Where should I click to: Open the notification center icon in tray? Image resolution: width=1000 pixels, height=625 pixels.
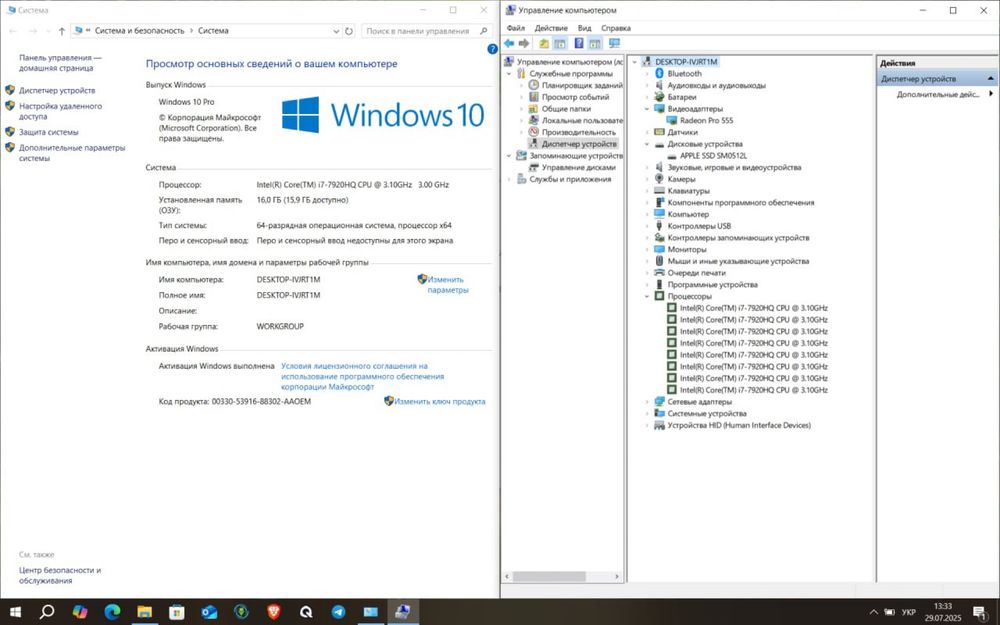click(979, 614)
